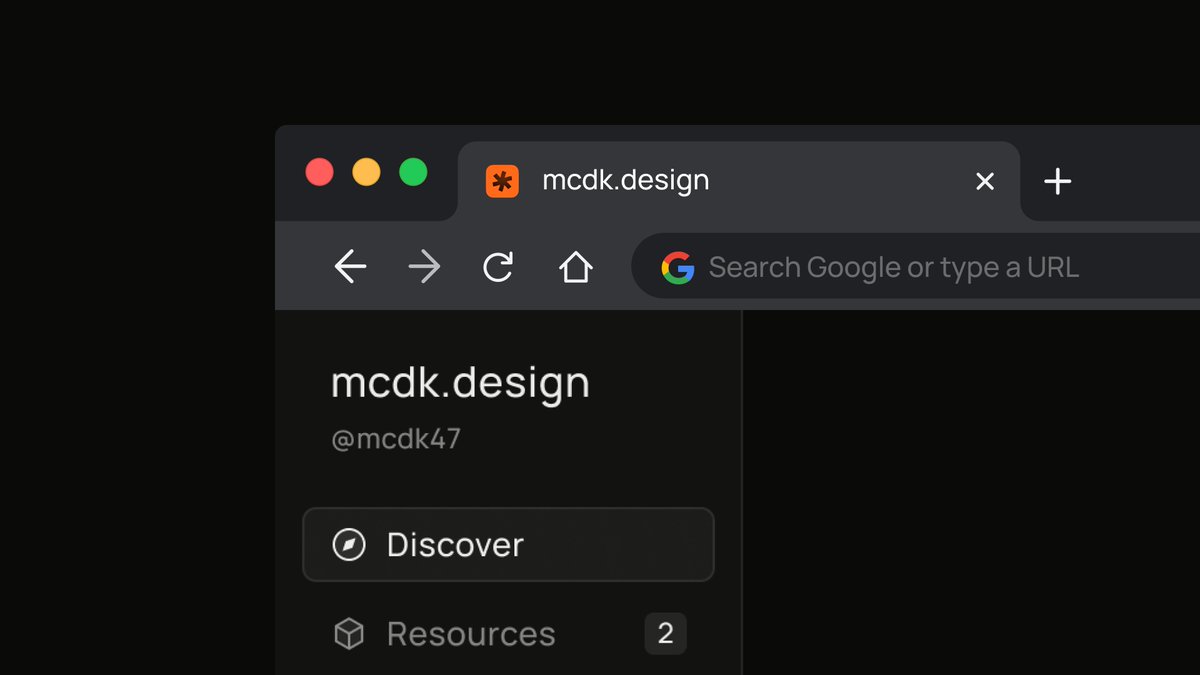
Task: Click the Google logo in address bar
Action: click(677, 267)
